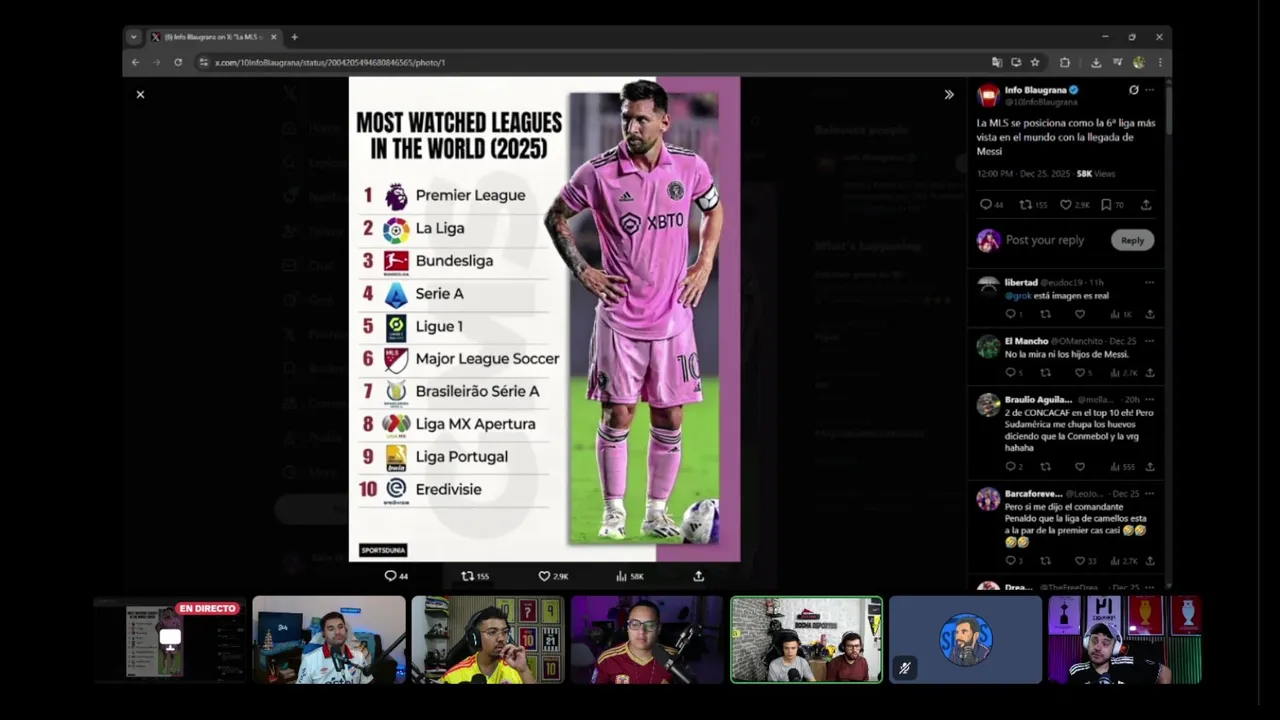Click the repost icon under libertad's comment

coord(1046,314)
